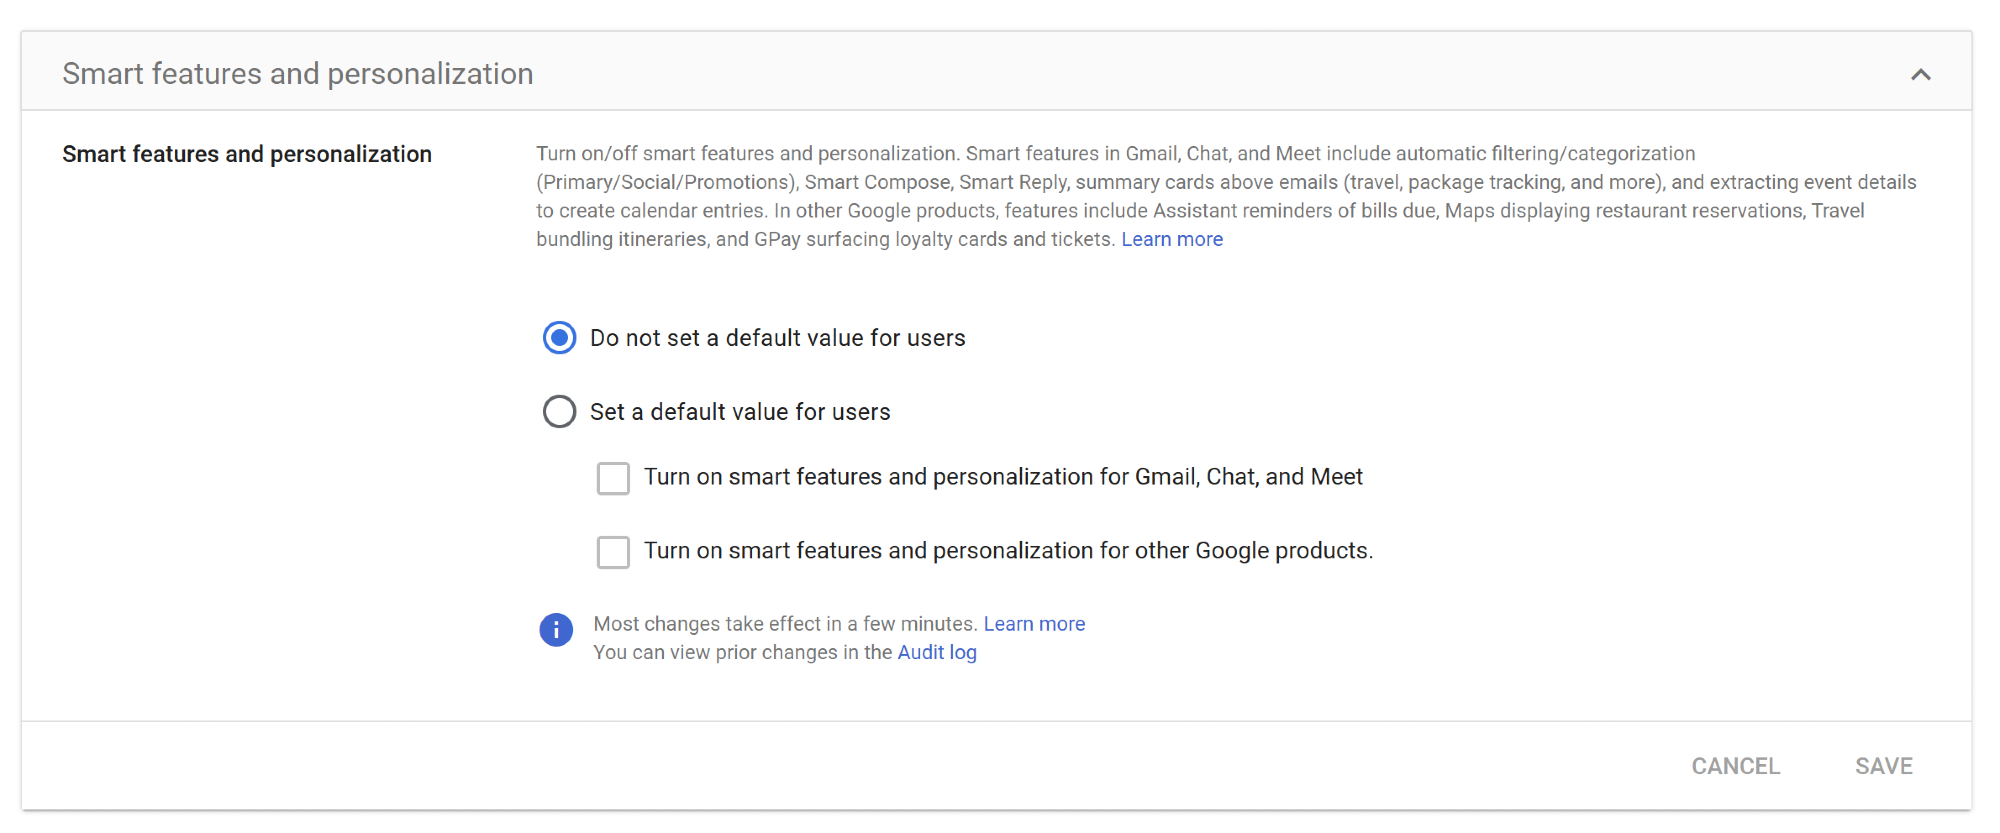Image resolution: width=2000 pixels, height=833 pixels.
Task: Click the blue info icon
Action: 556,630
